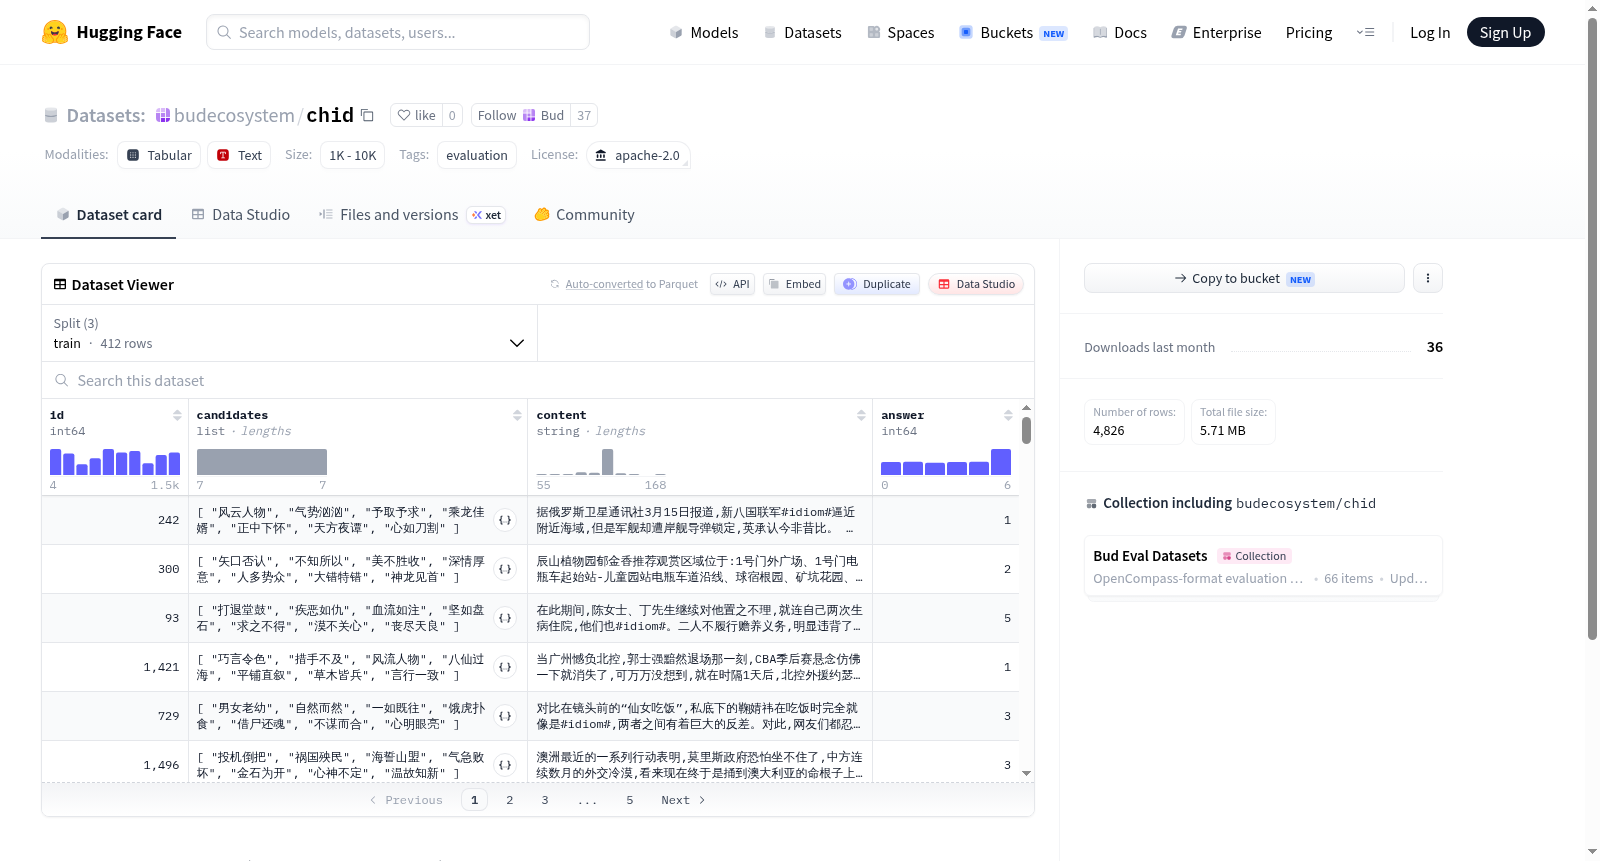Click the id column histogram

[115, 461]
